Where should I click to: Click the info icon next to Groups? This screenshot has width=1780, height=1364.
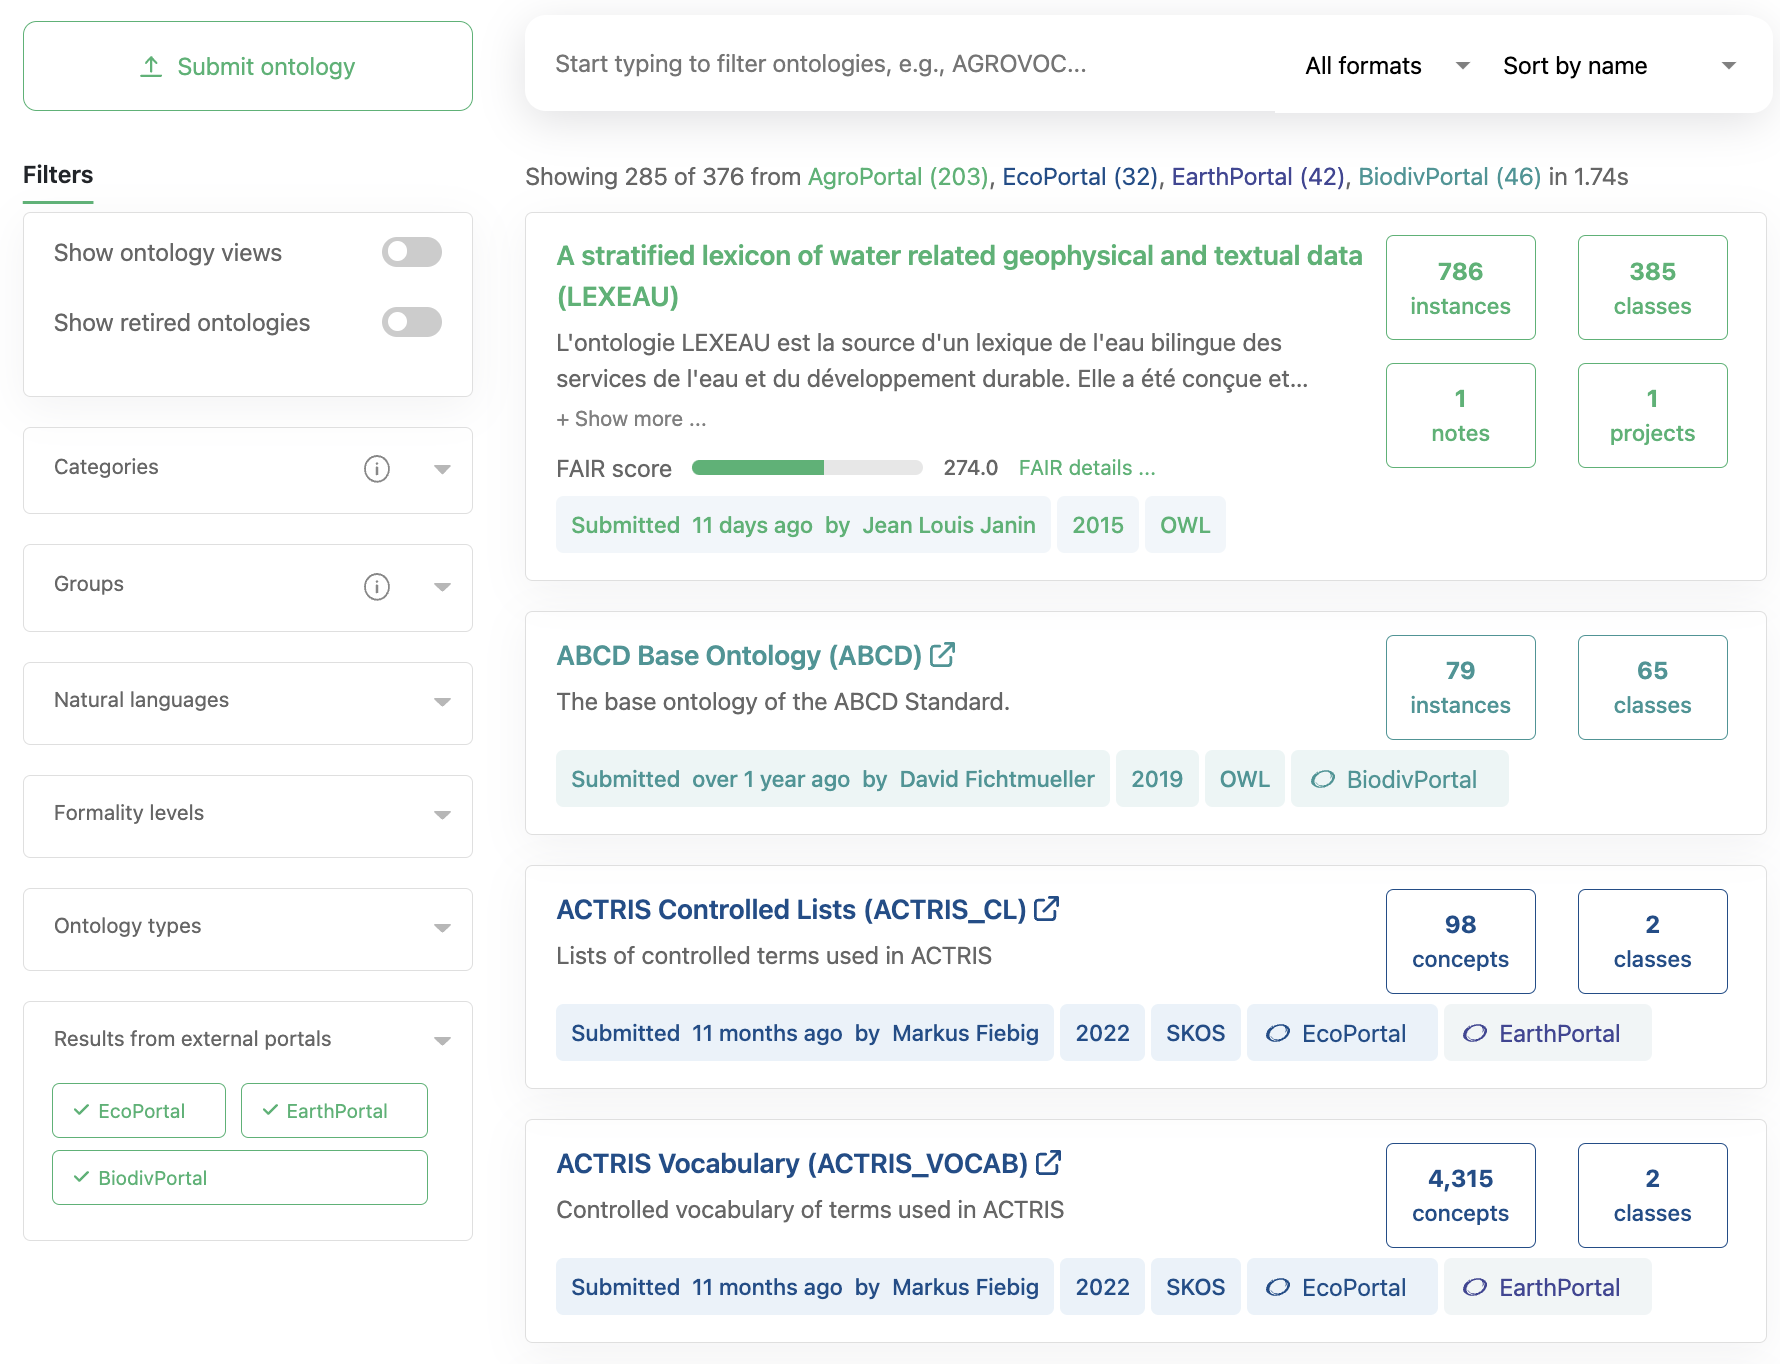pyautogui.click(x=376, y=588)
